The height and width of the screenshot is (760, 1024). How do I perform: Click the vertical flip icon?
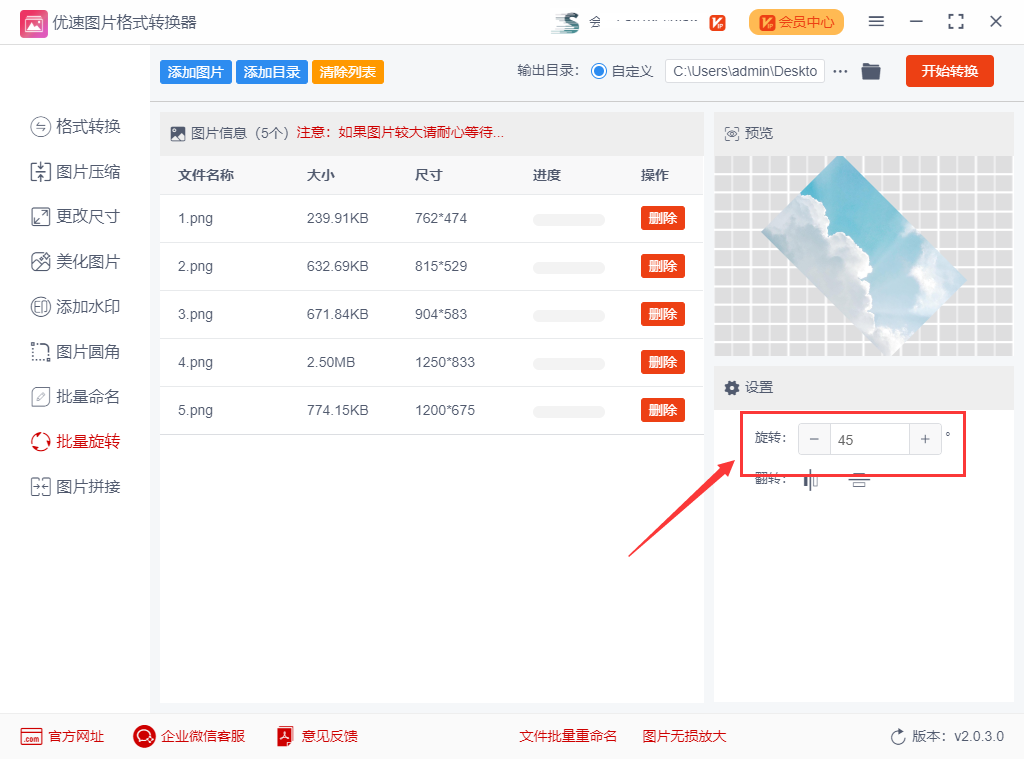(x=859, y=480)
